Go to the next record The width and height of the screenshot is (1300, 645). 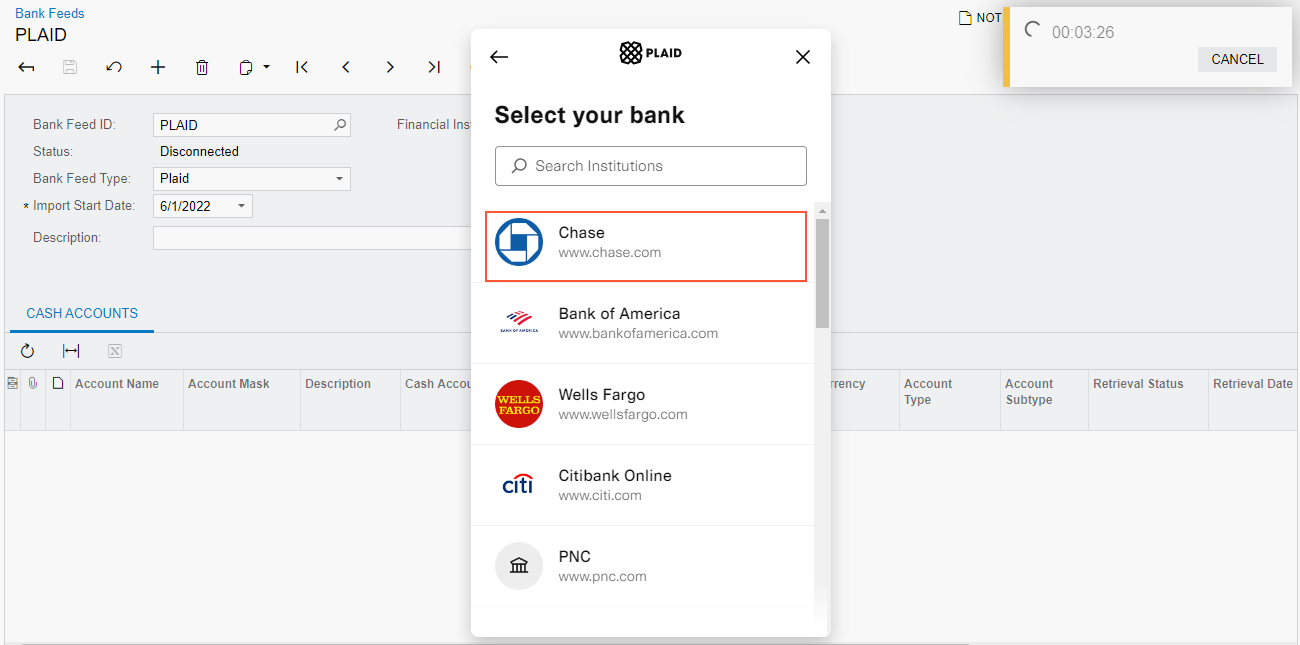point(390,67)
